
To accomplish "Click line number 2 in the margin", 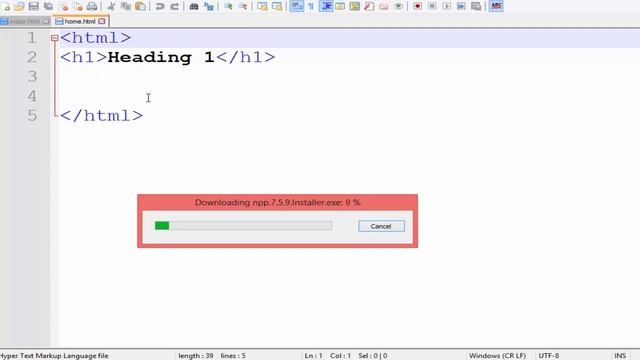I will click(x=31, y=57).
